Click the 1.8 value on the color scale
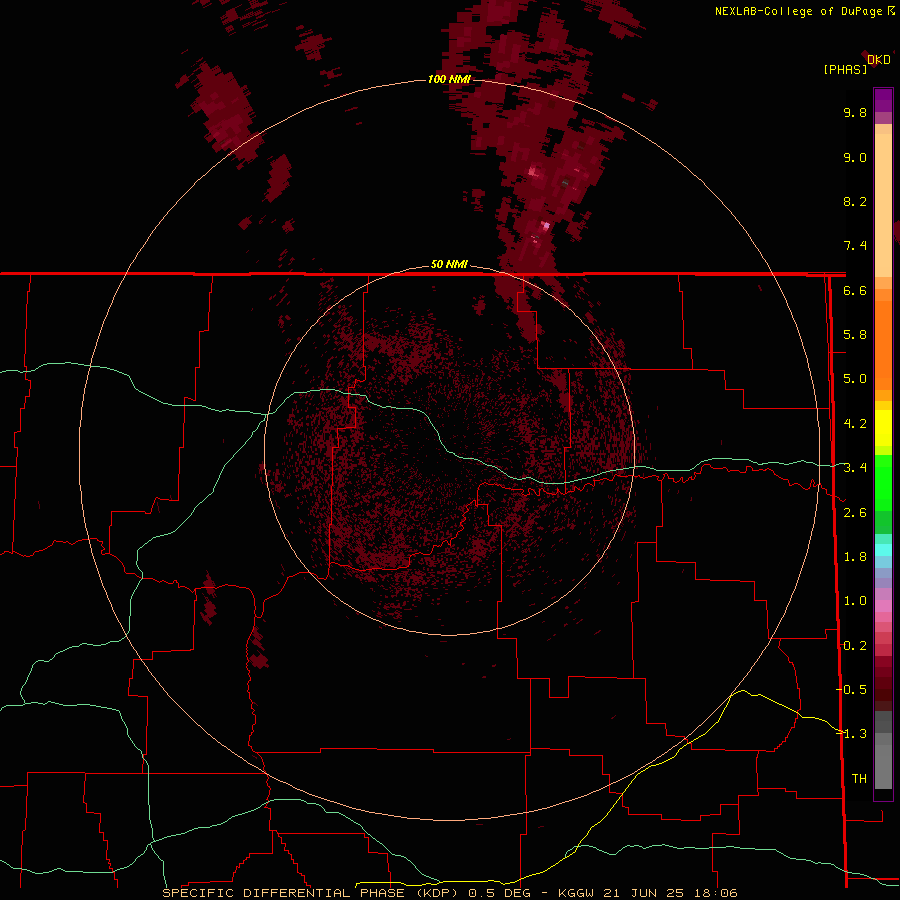Viewport: 900px width, 900px height. pyautogui.click(x=855, y=557)
